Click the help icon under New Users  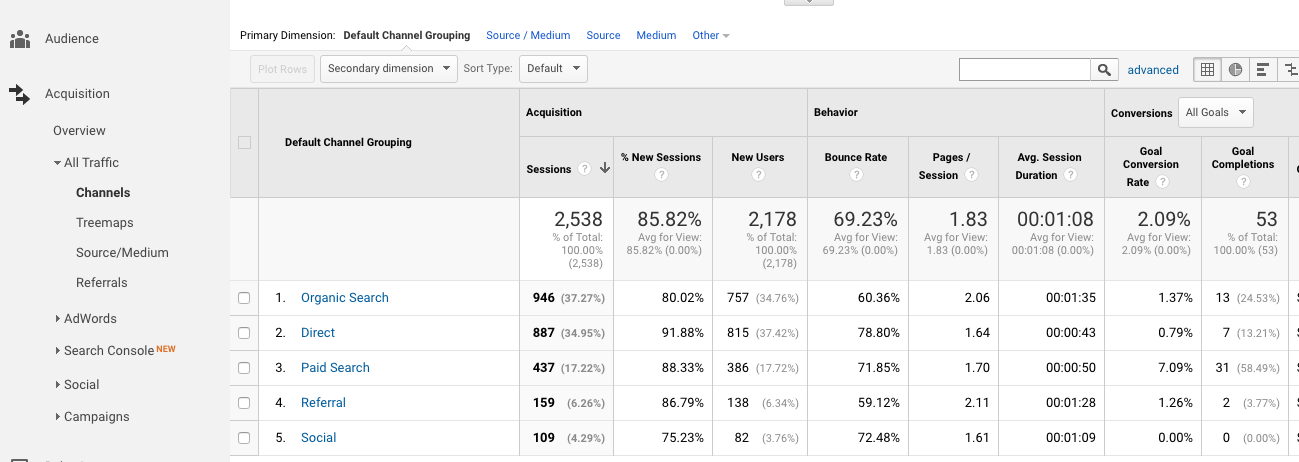point(757,175)
